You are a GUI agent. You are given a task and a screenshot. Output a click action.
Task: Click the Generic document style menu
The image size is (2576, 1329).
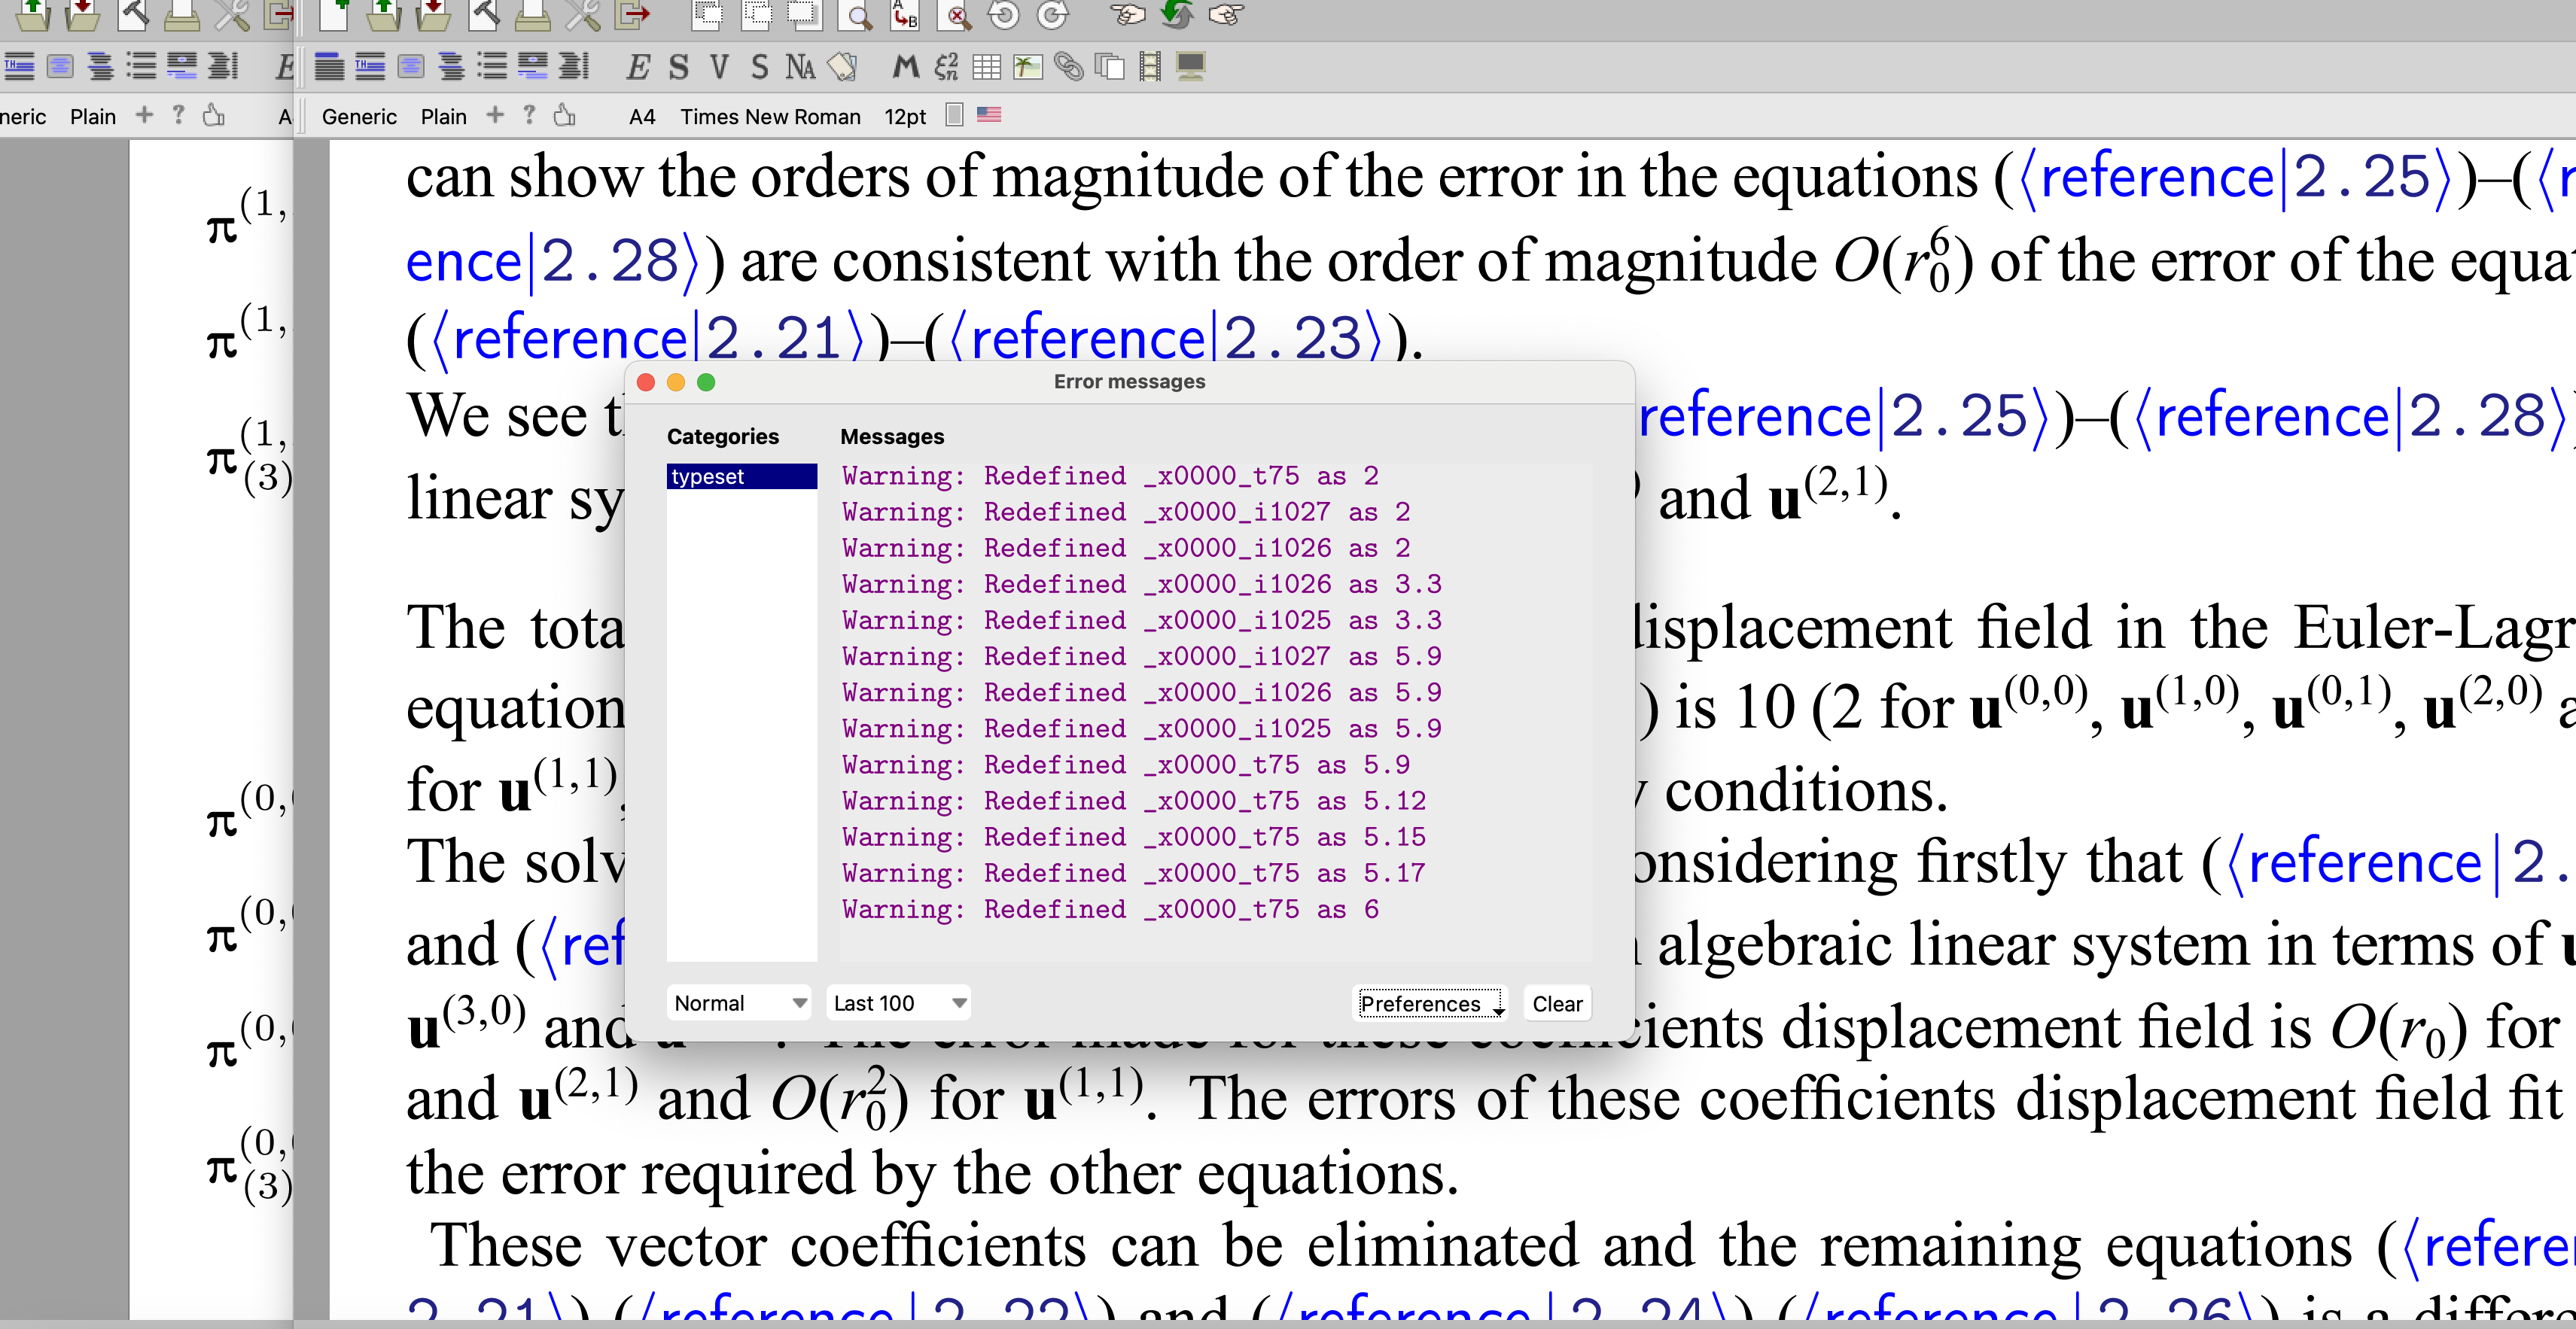359,117
